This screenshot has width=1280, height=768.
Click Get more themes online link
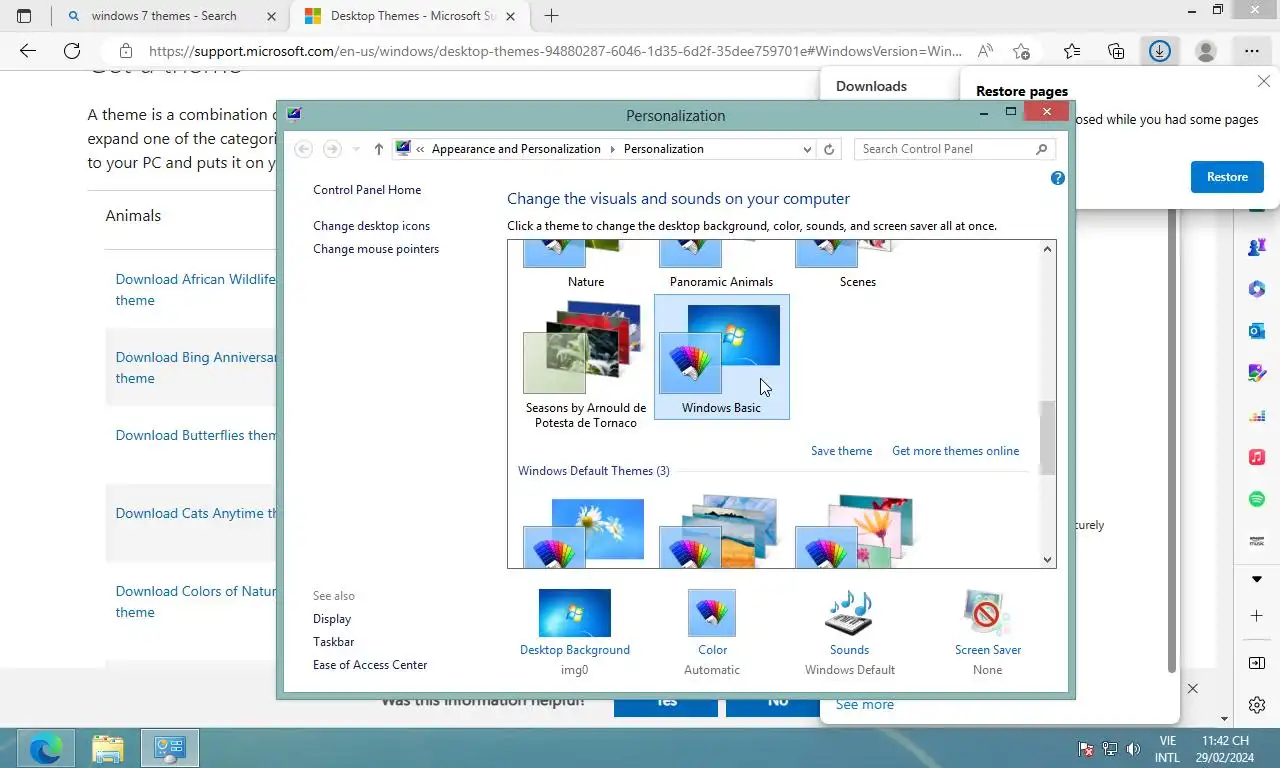point(955,451)
